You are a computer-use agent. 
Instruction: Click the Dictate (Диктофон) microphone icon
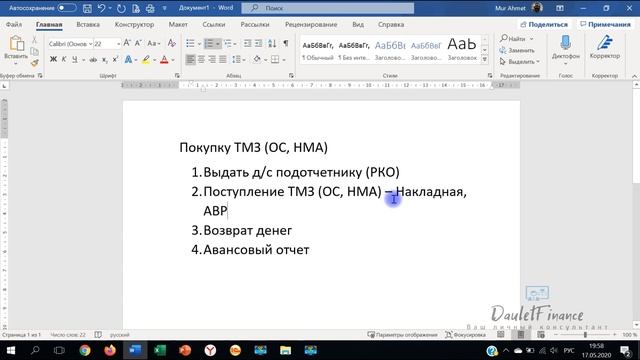pyautogui.click(x=565, y=43)
